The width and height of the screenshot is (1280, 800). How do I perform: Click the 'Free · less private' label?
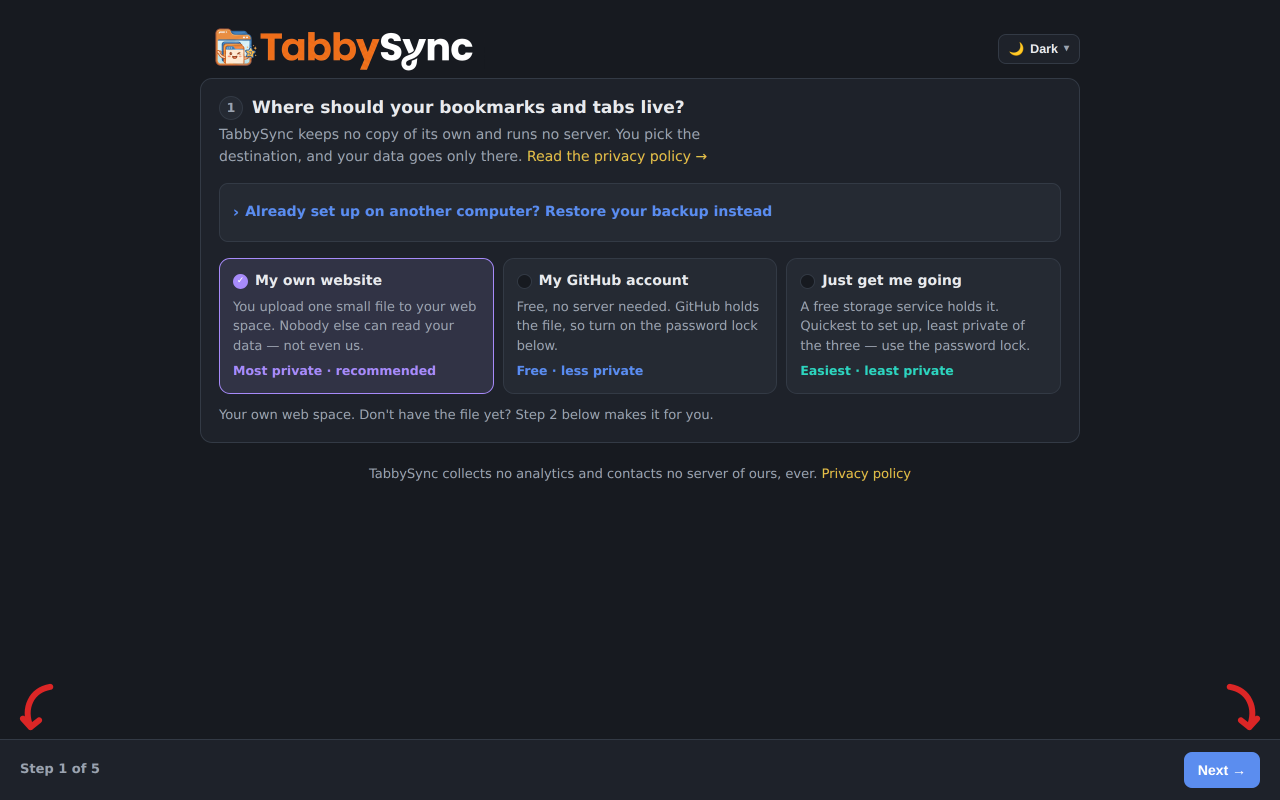click(580, 371)
